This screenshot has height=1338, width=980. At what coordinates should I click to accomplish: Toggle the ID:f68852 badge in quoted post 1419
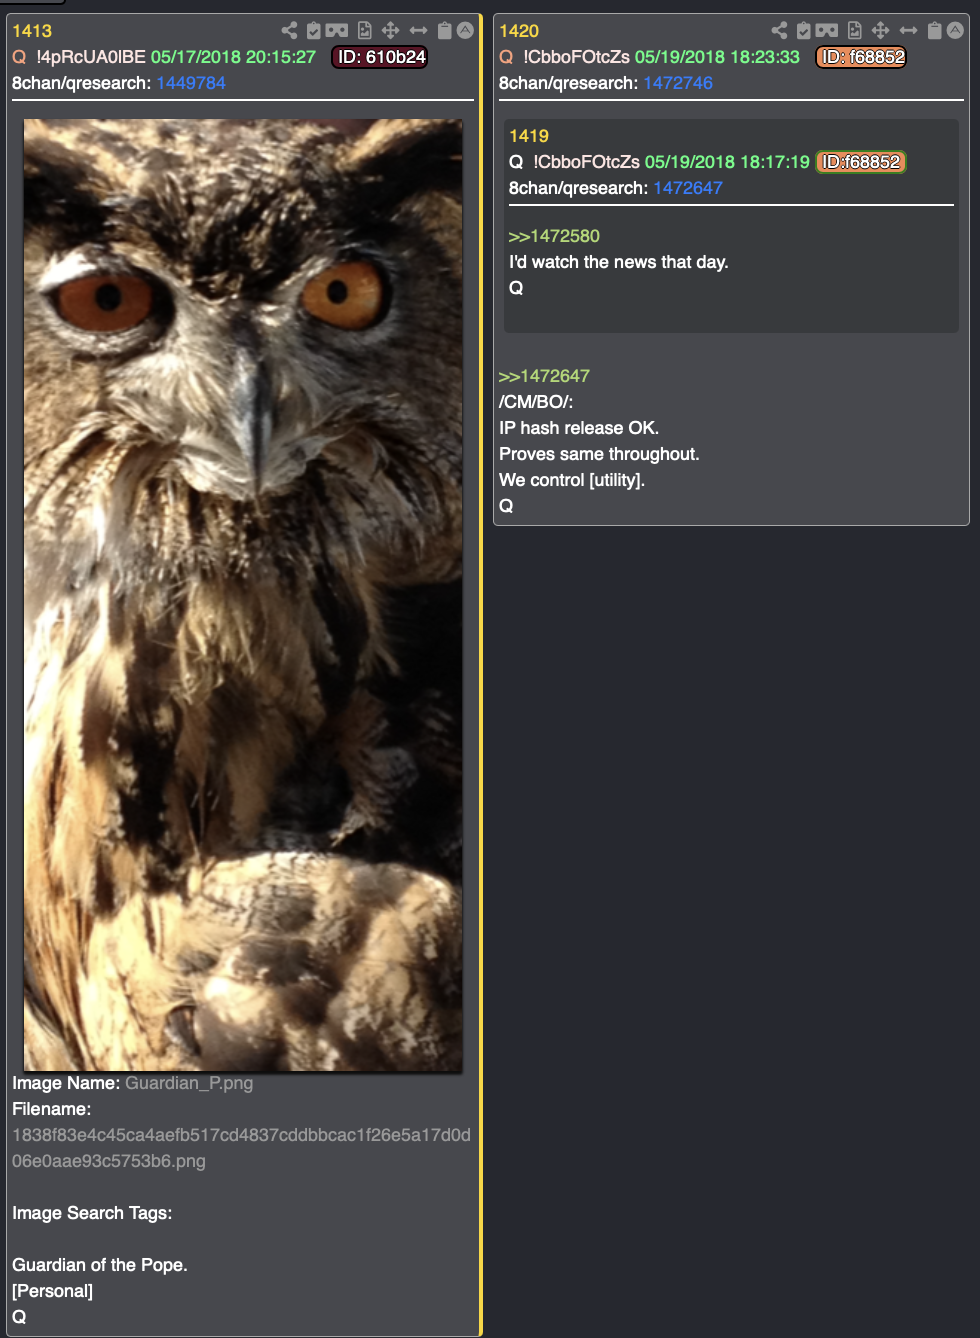tap(861, 162)
